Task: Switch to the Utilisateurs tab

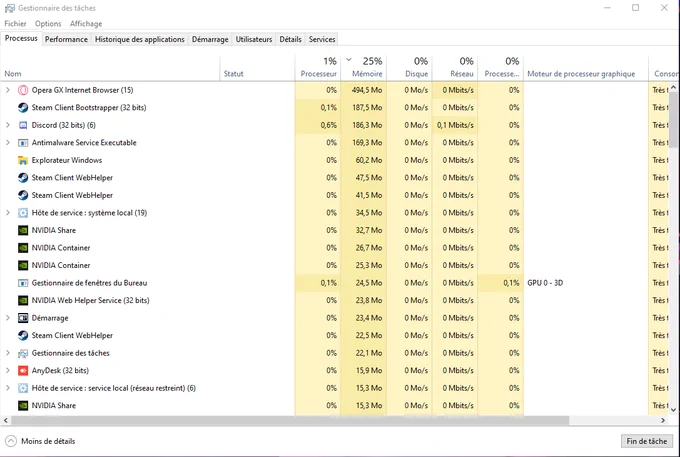Action: 254,39
